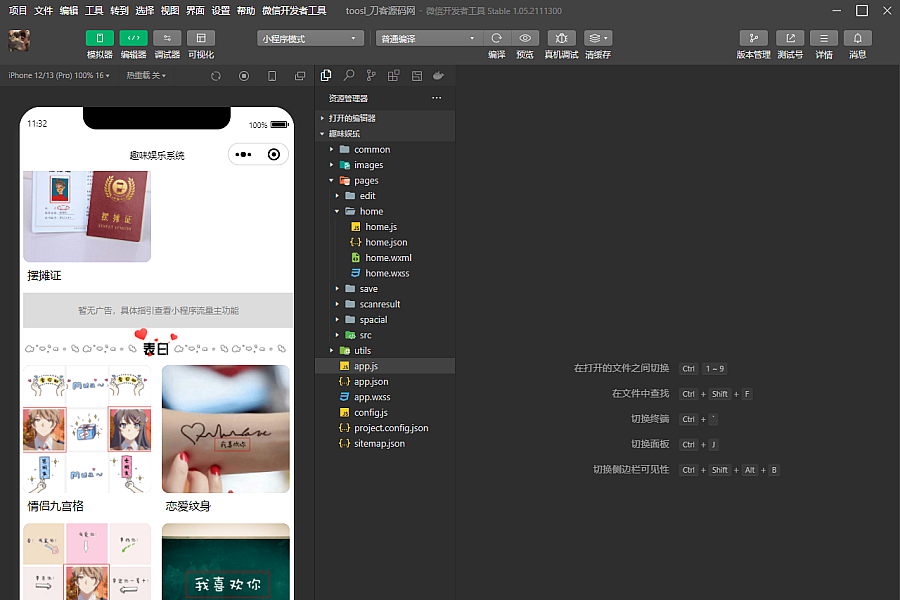The height and width of the screenshot is (600, 900).
Task: Click the compile (编译) refresh icon
Action: coord(496,38)
